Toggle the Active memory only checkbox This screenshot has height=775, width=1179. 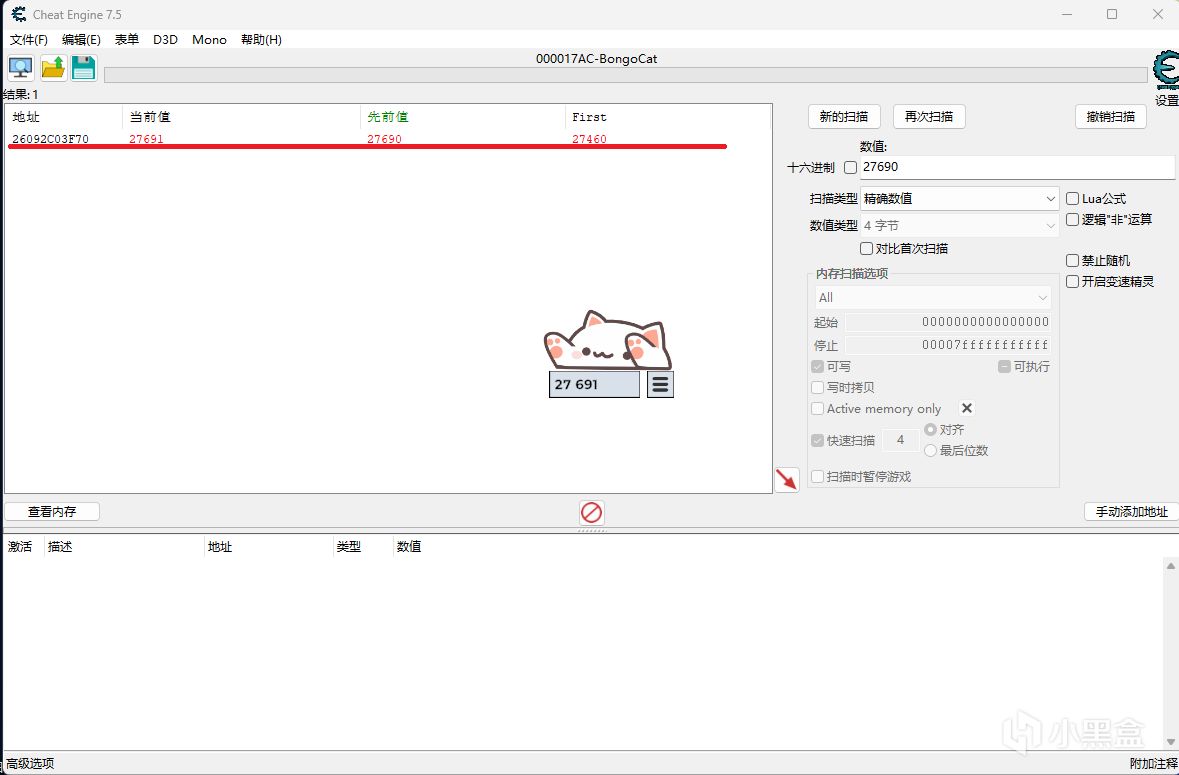(817, 409)
